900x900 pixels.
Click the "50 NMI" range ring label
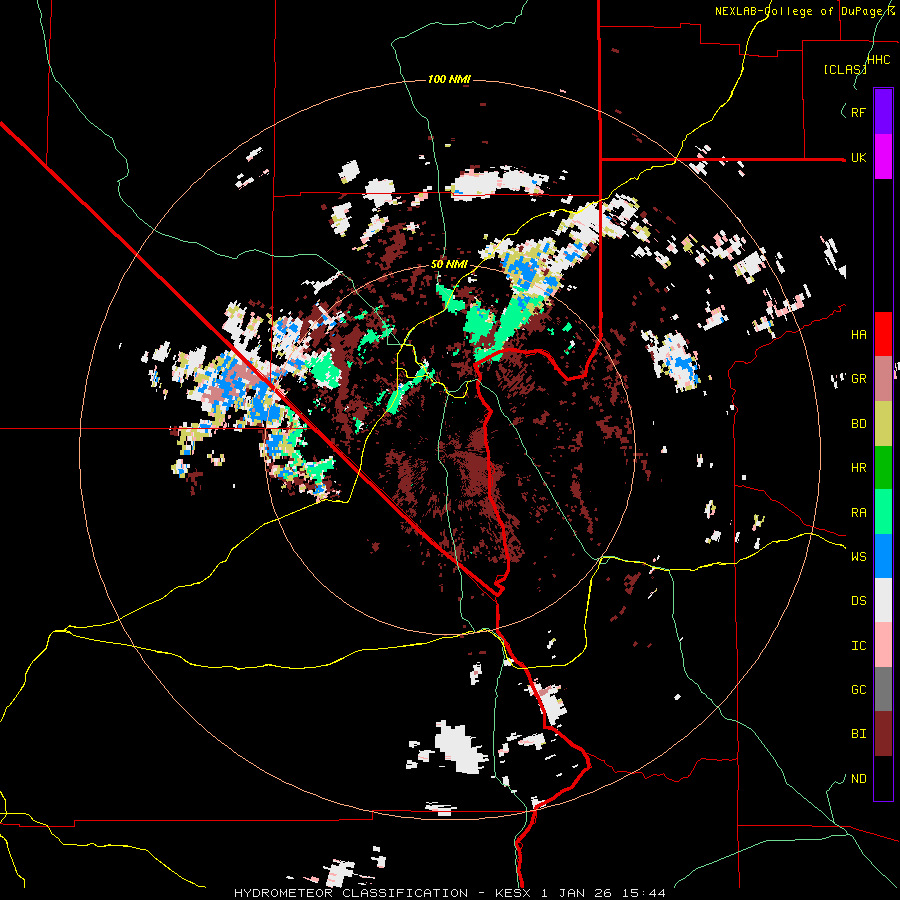click(449, 264)
